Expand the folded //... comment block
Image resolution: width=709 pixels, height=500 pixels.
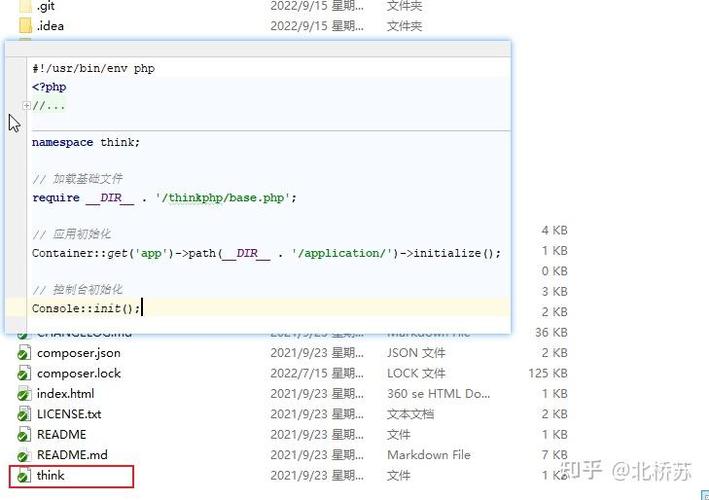(x=26, y=105)
